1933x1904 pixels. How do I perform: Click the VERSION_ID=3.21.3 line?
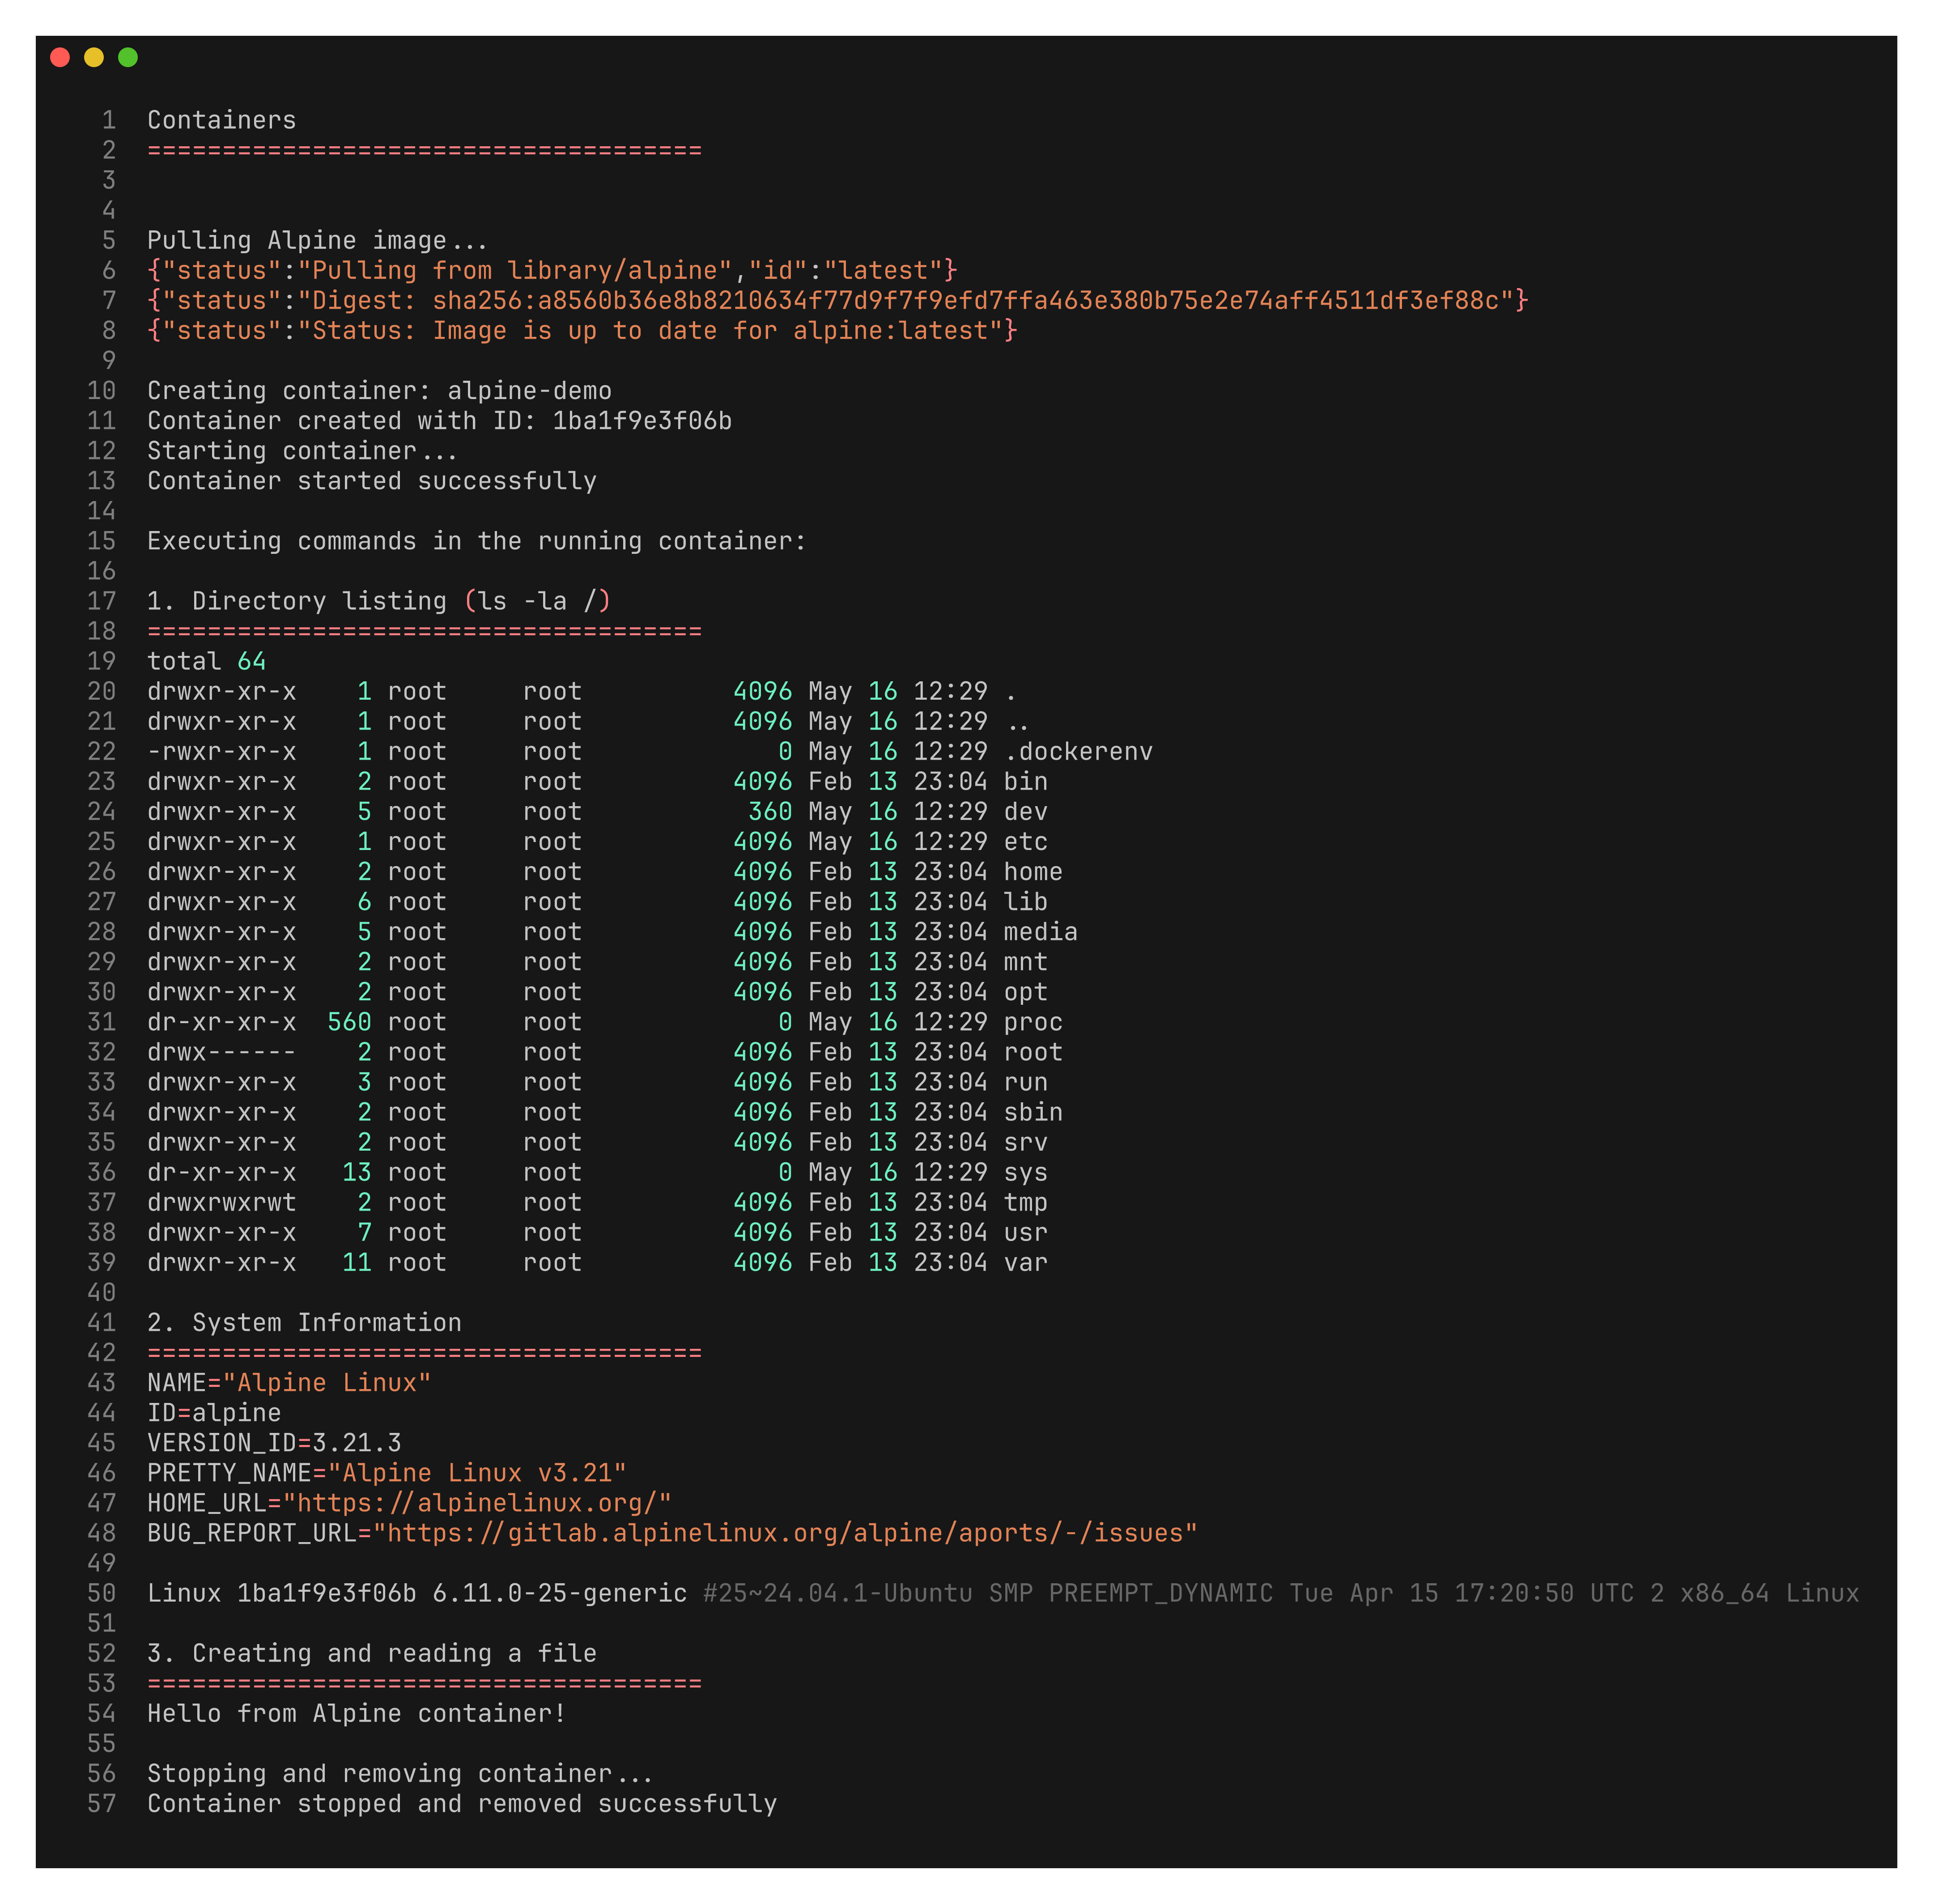coord(274,1443)
